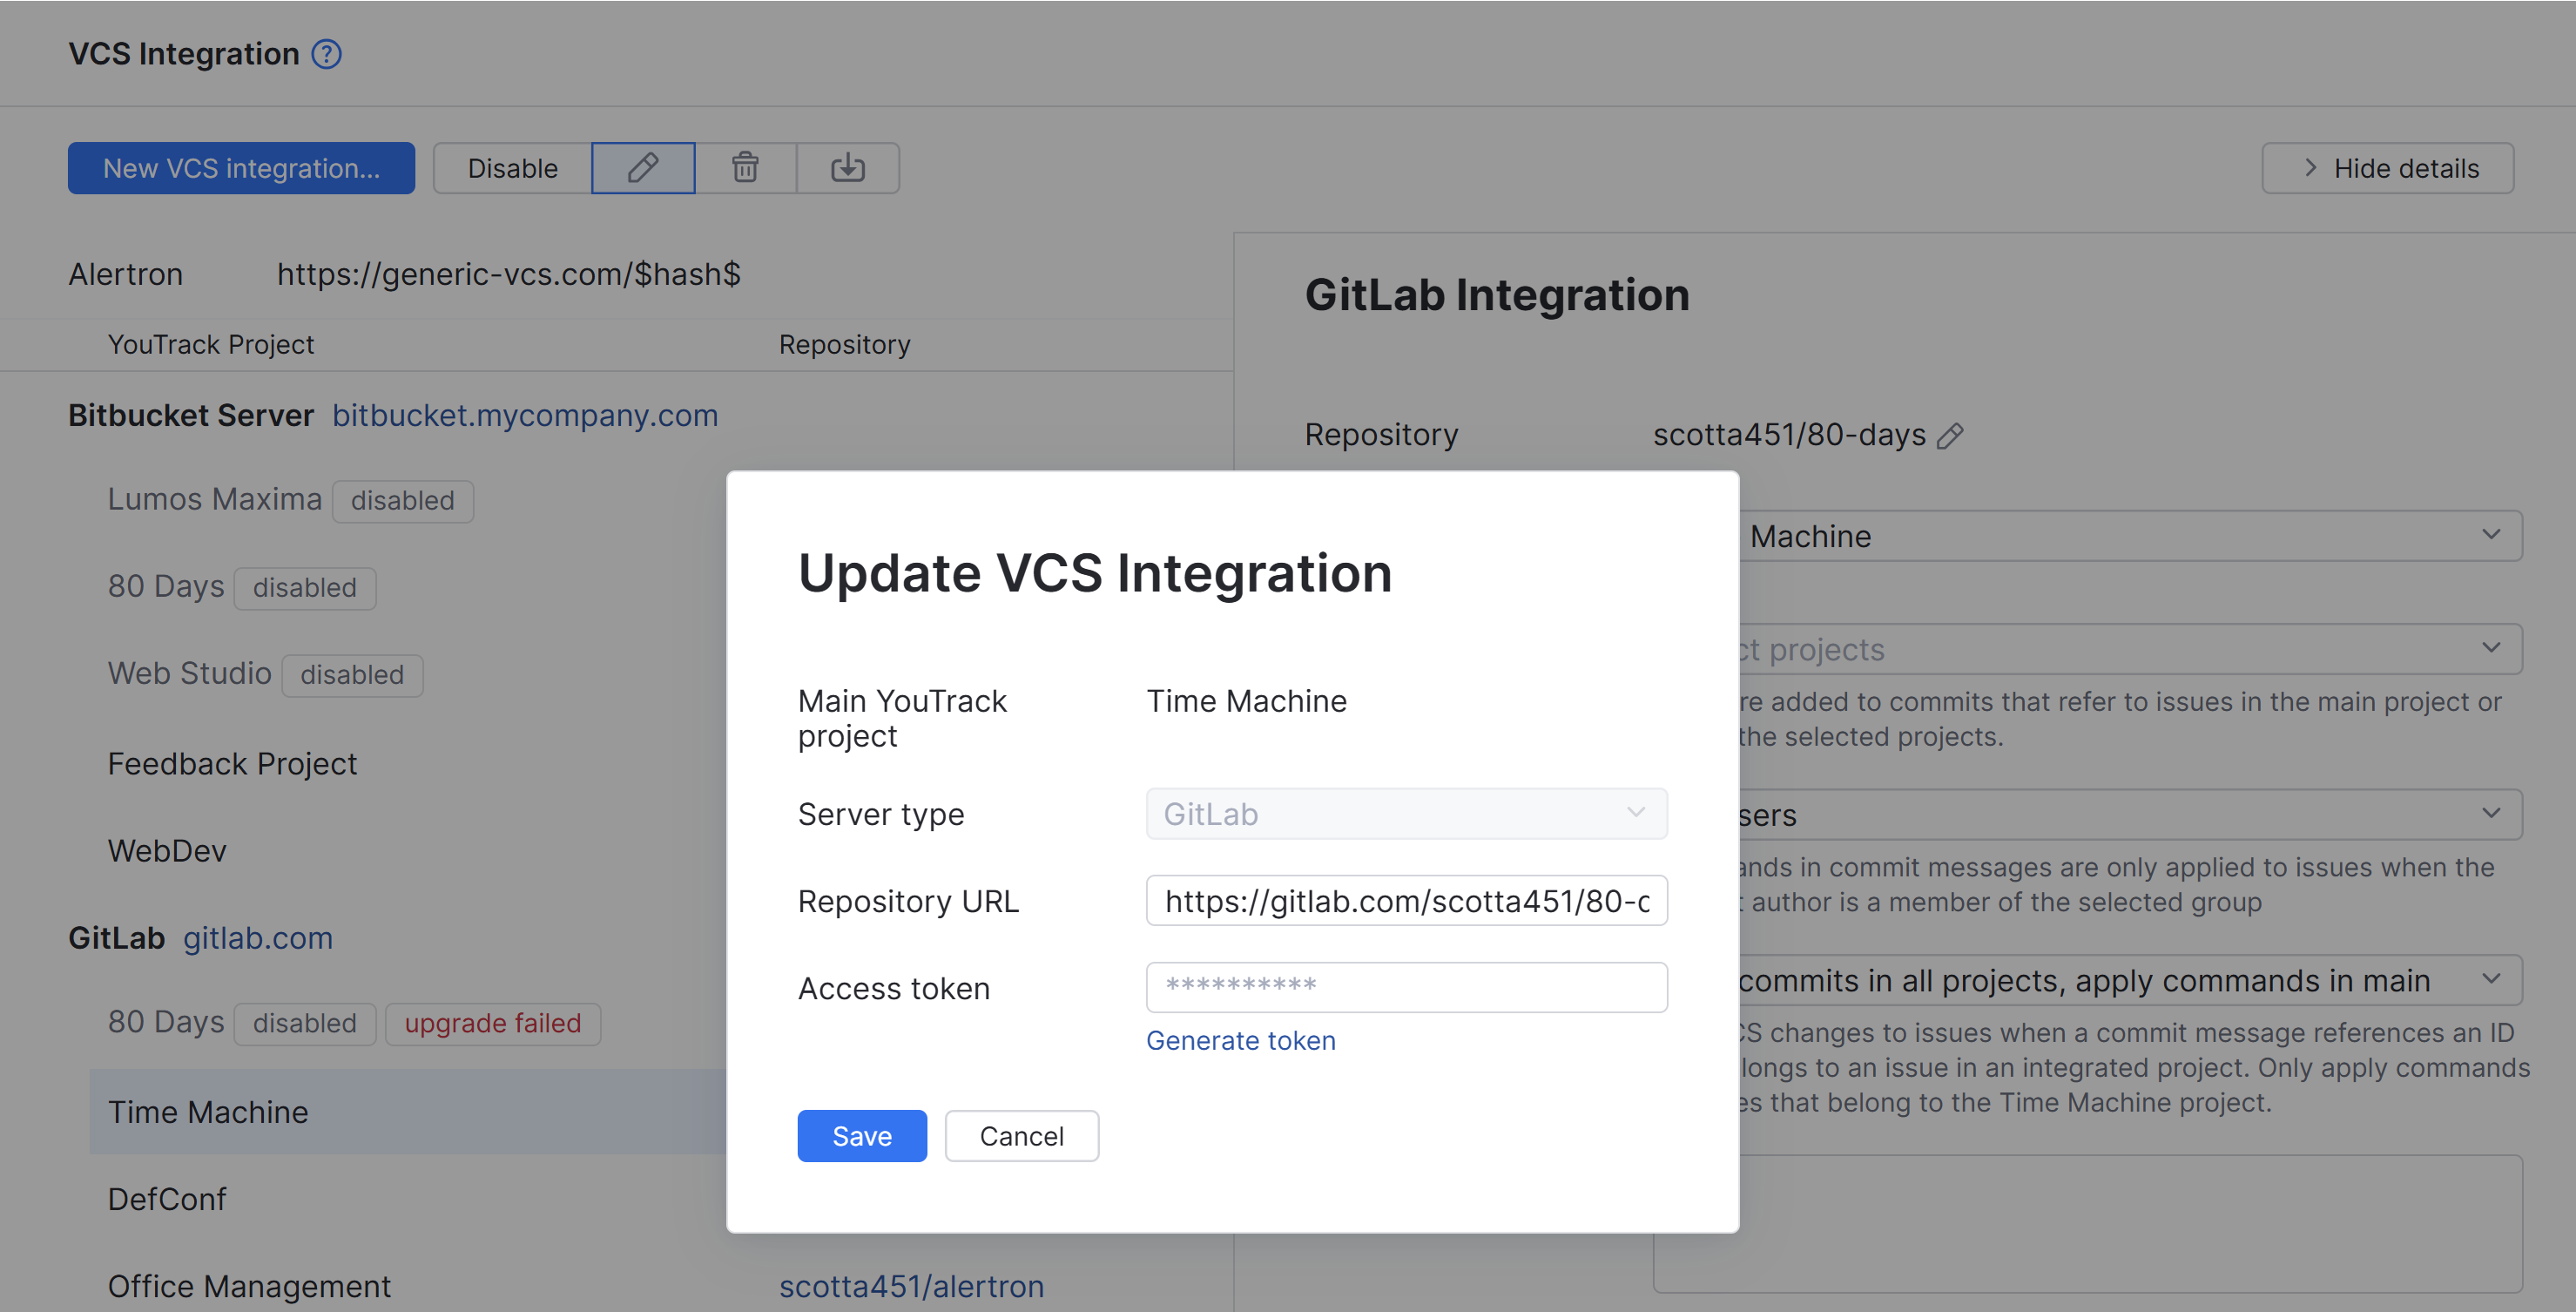Click the pencil edit integration icon
This screenshot has width=2576, height=1312.
click(643, 168)
